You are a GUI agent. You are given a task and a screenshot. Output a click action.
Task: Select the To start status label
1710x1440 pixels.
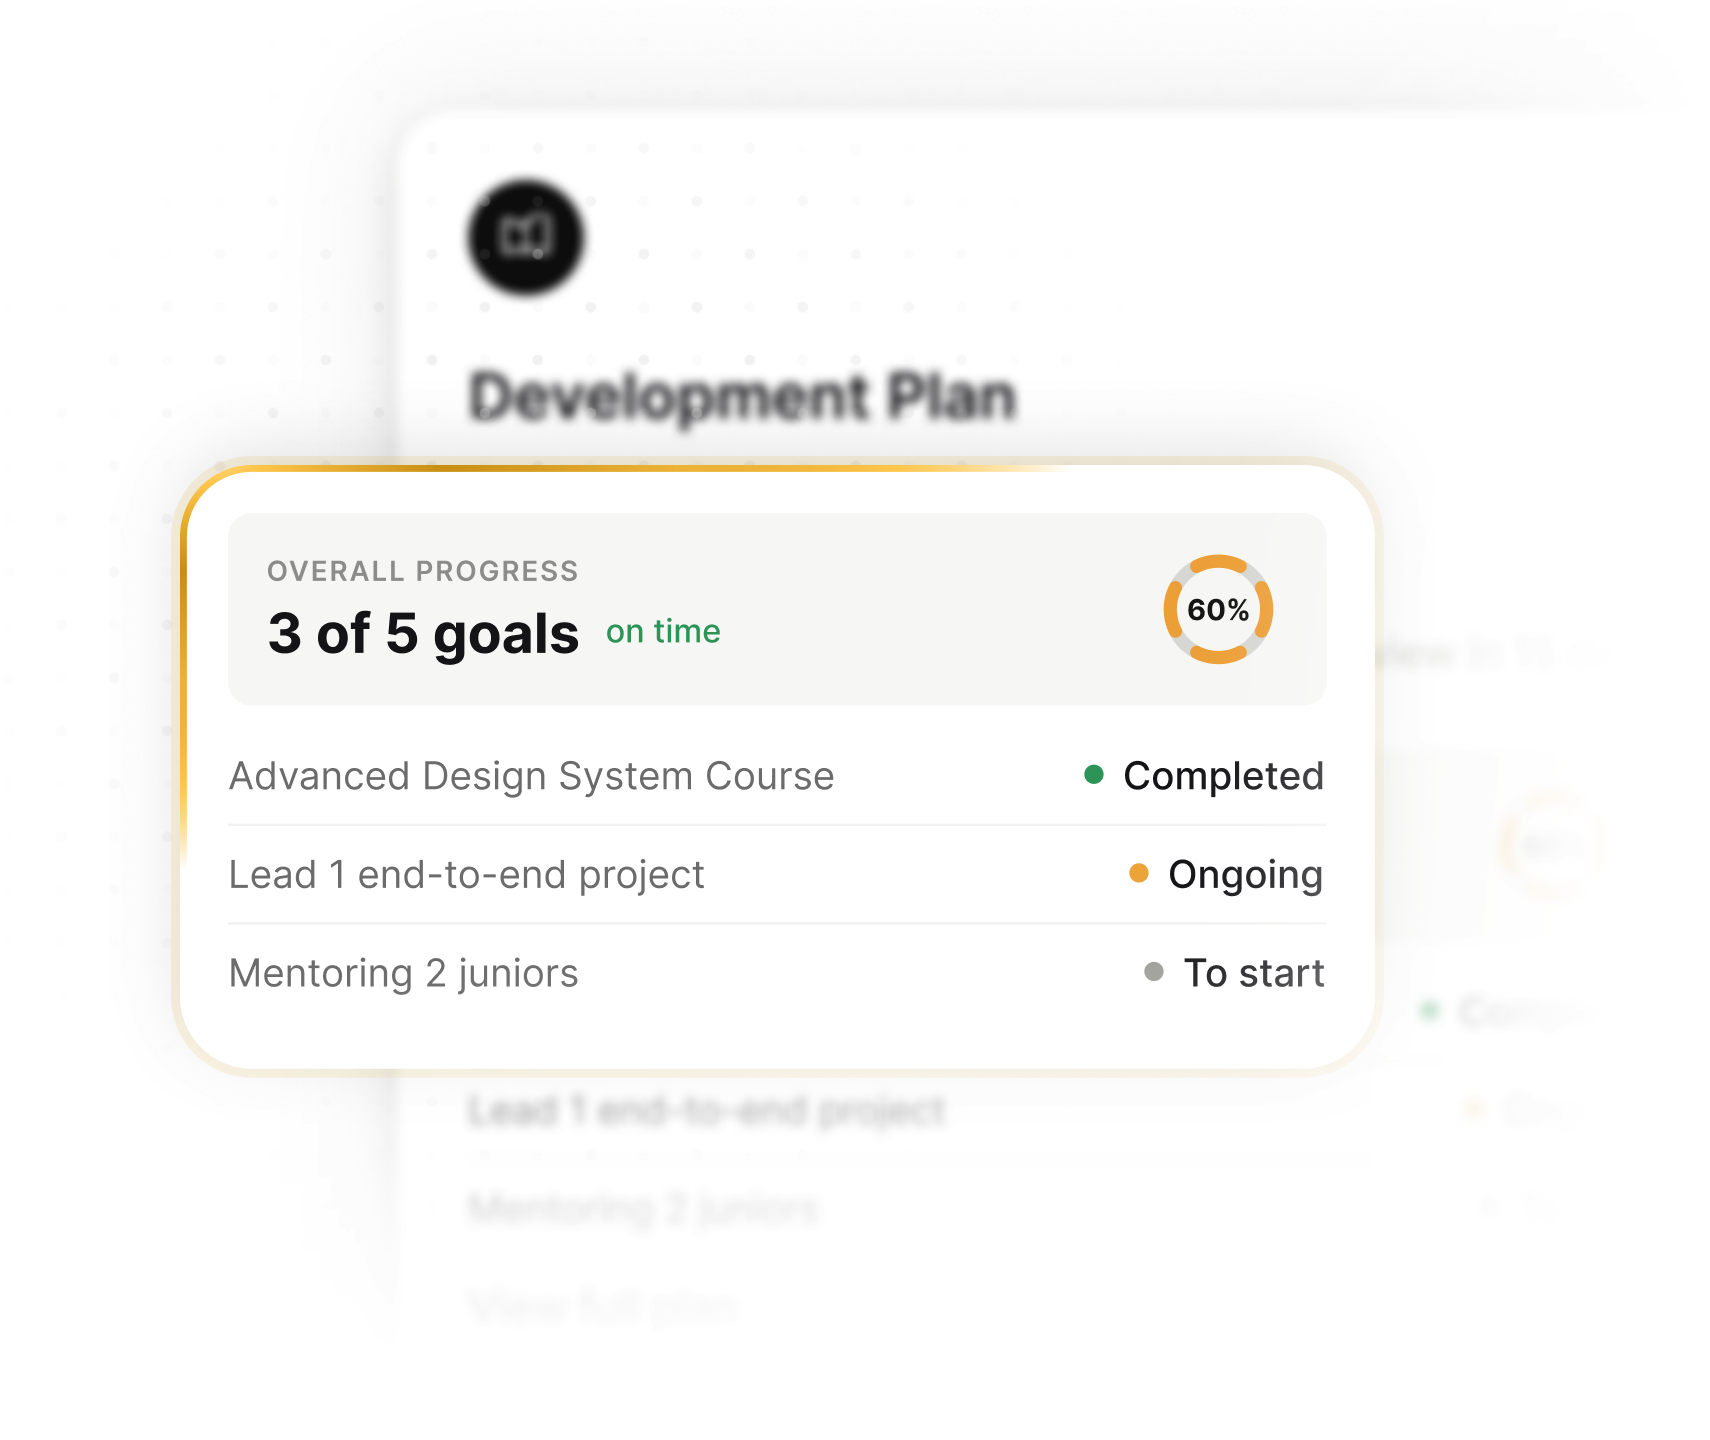pyautogui.click(x=1254, y=973)
